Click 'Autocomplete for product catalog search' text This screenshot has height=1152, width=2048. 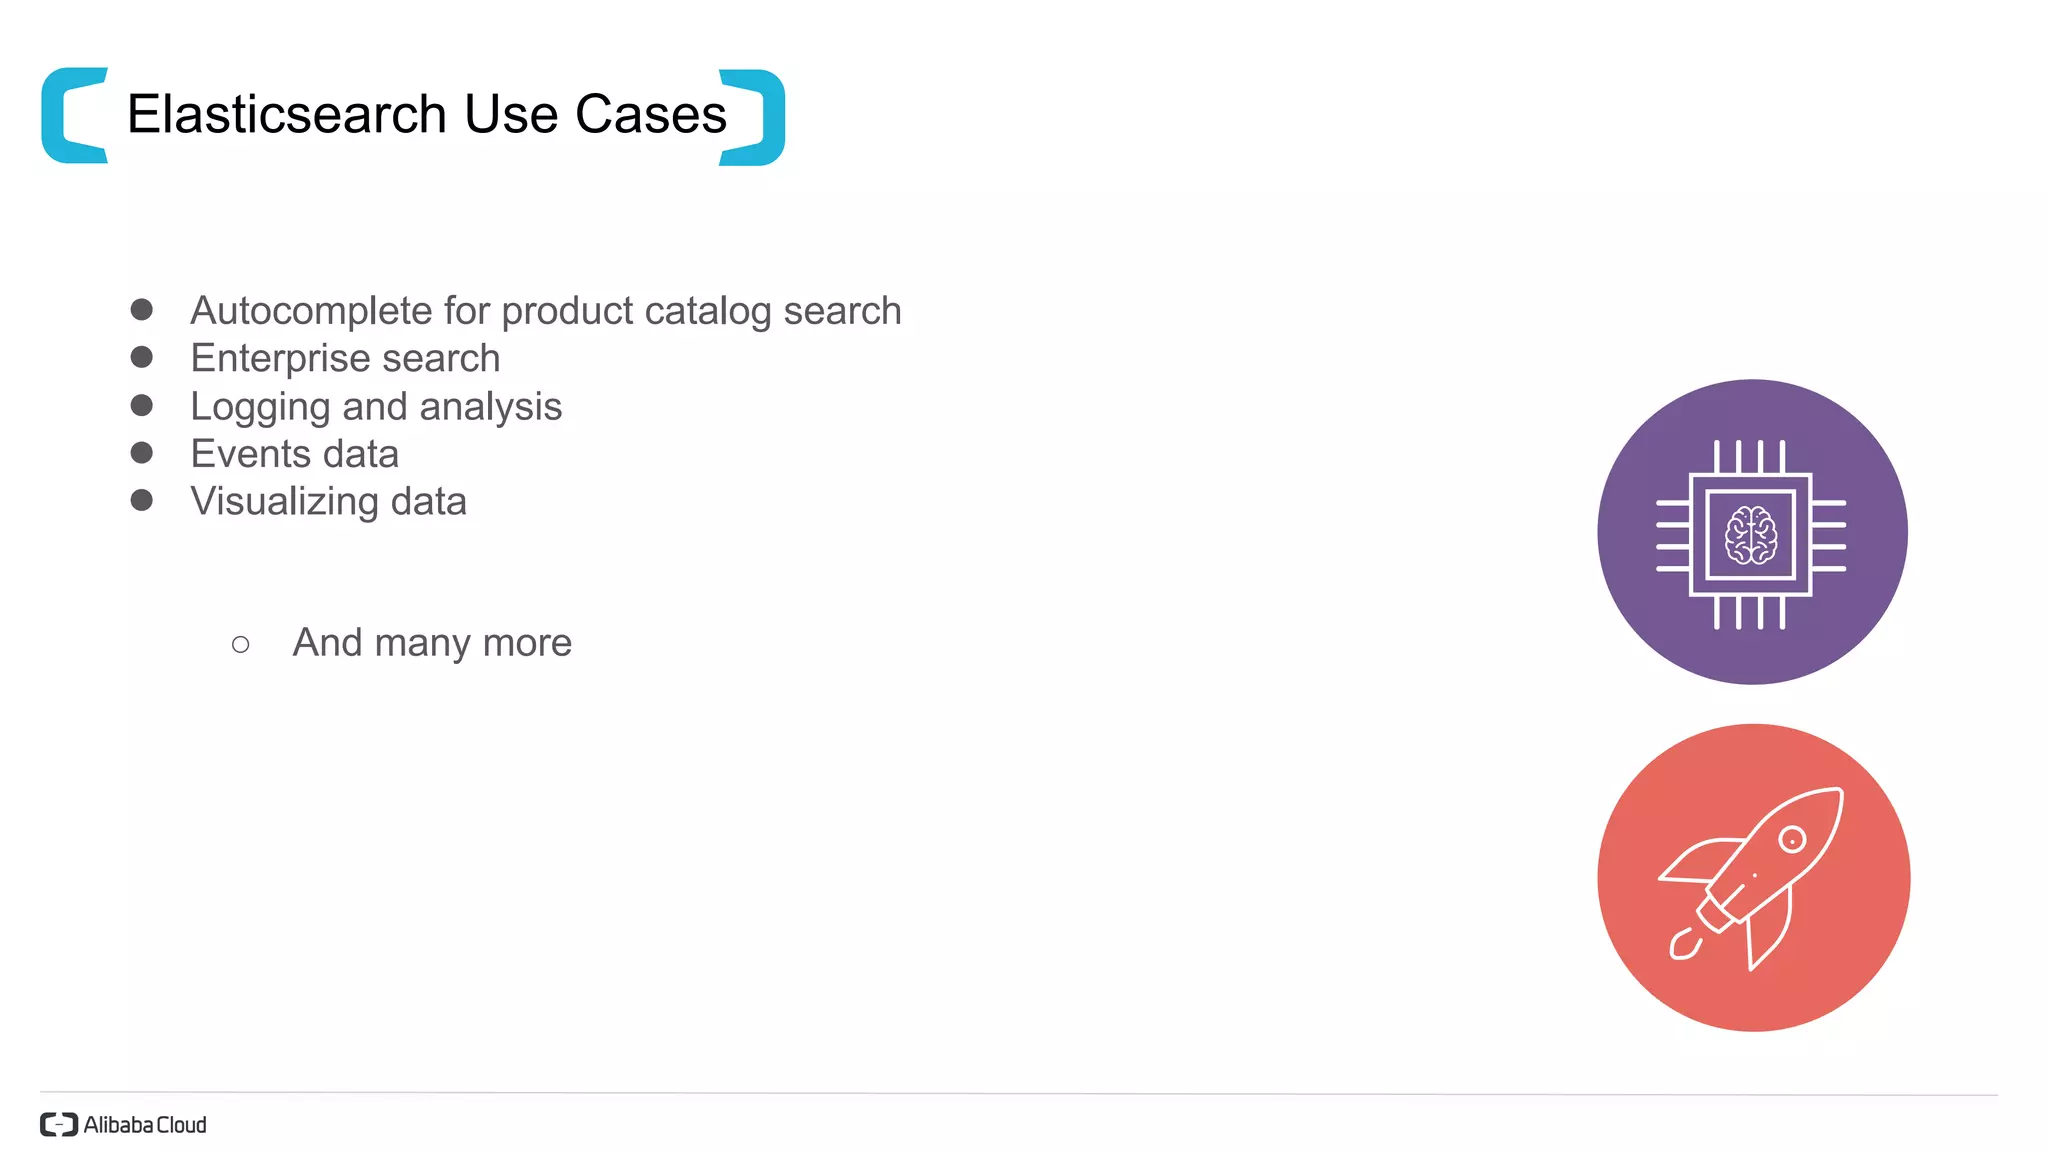[546, 311]
